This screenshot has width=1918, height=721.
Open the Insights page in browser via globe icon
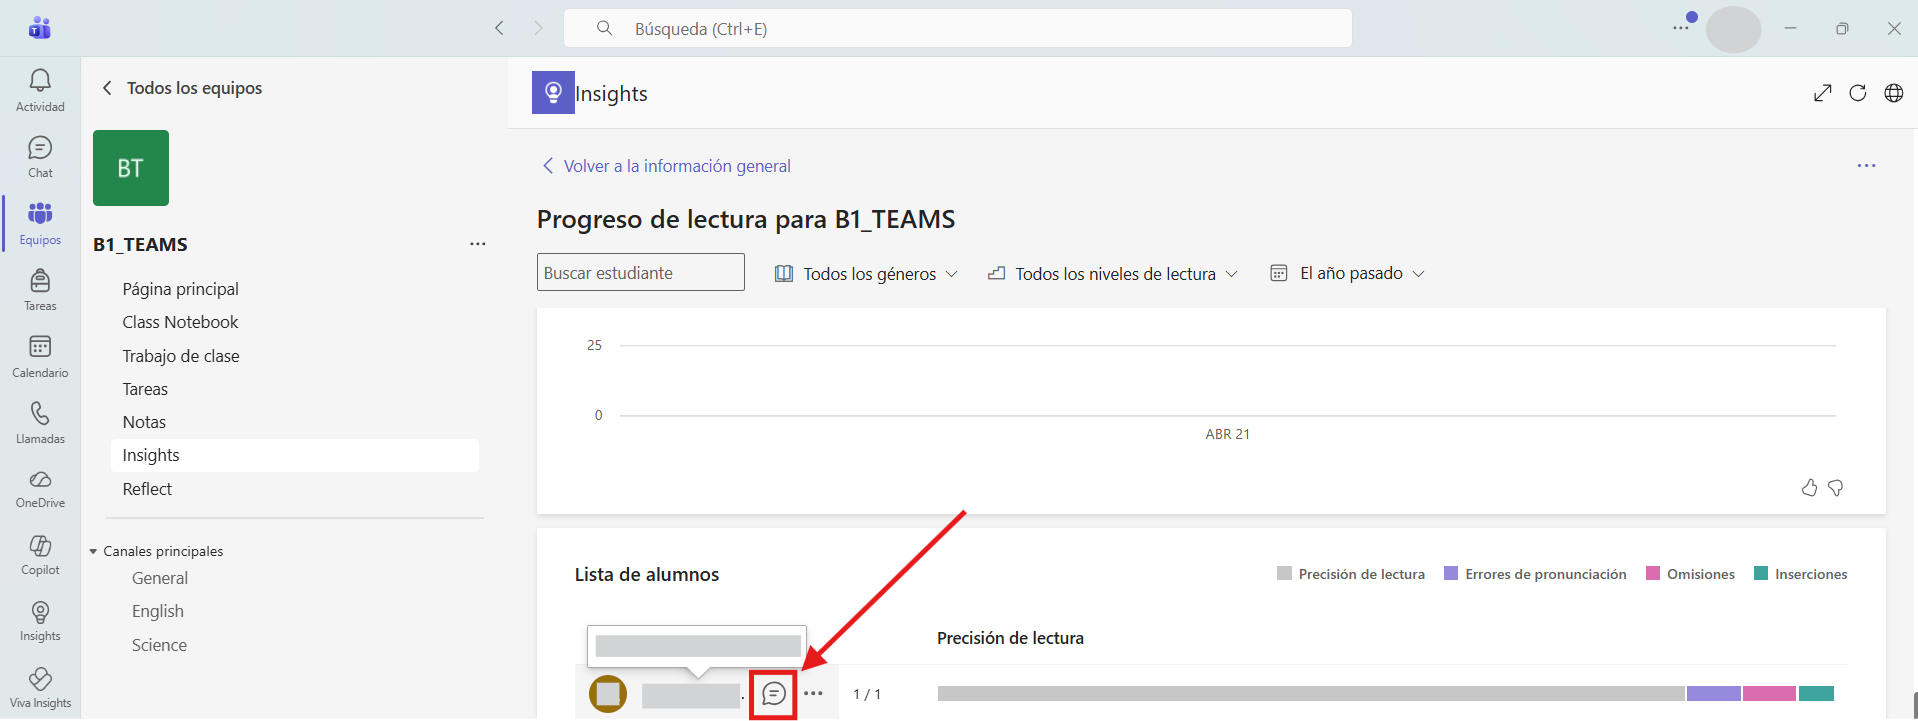click(x=1894, y=93)
